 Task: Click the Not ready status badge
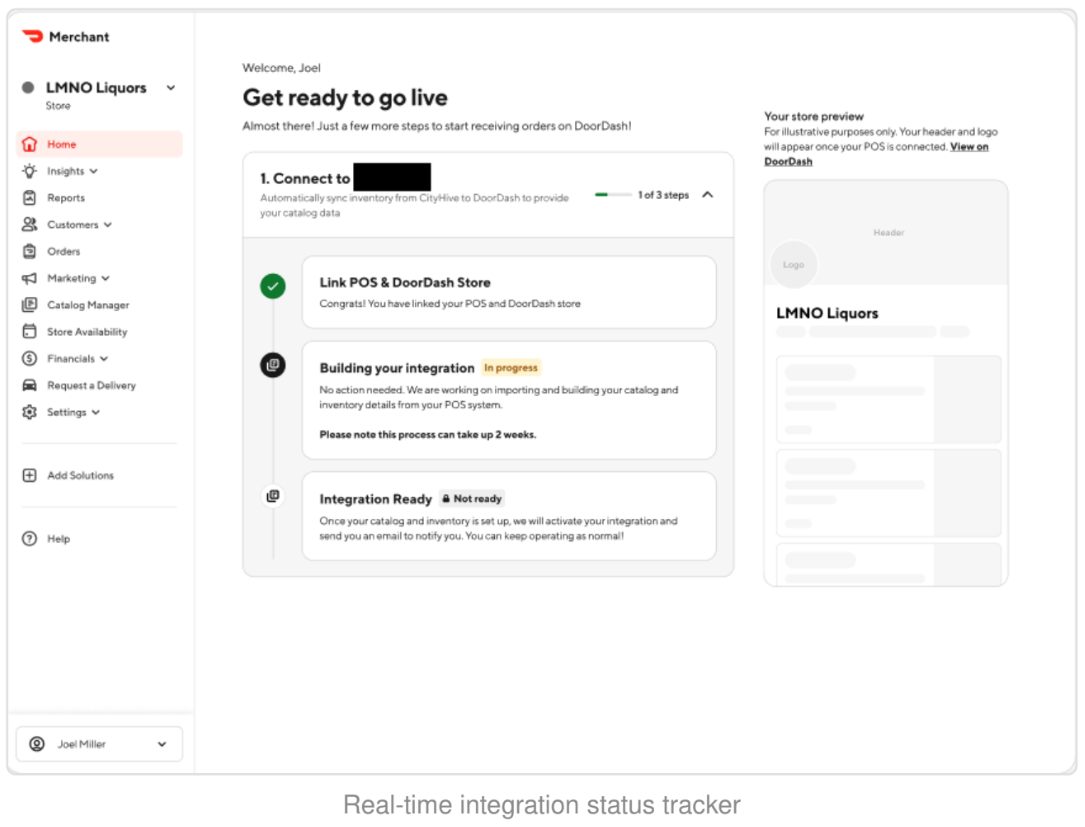click(x=472, y=498)
